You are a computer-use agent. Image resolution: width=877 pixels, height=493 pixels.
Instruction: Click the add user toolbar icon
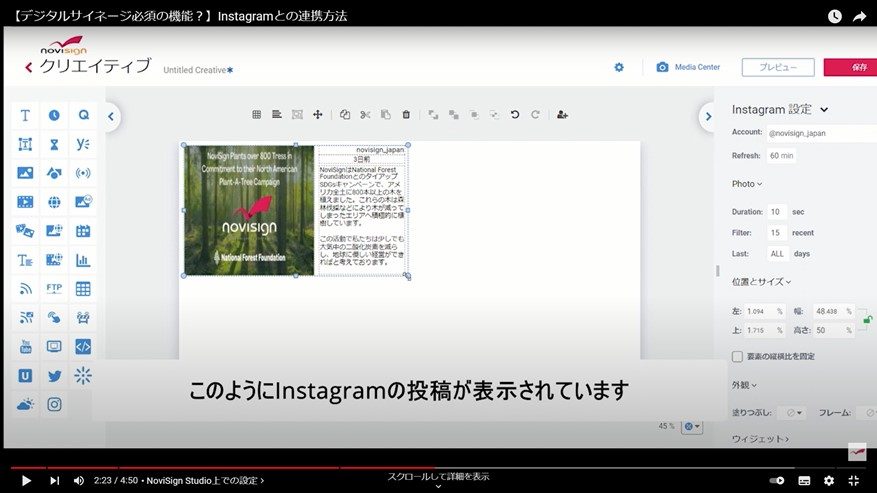click(x=562, y=114)
